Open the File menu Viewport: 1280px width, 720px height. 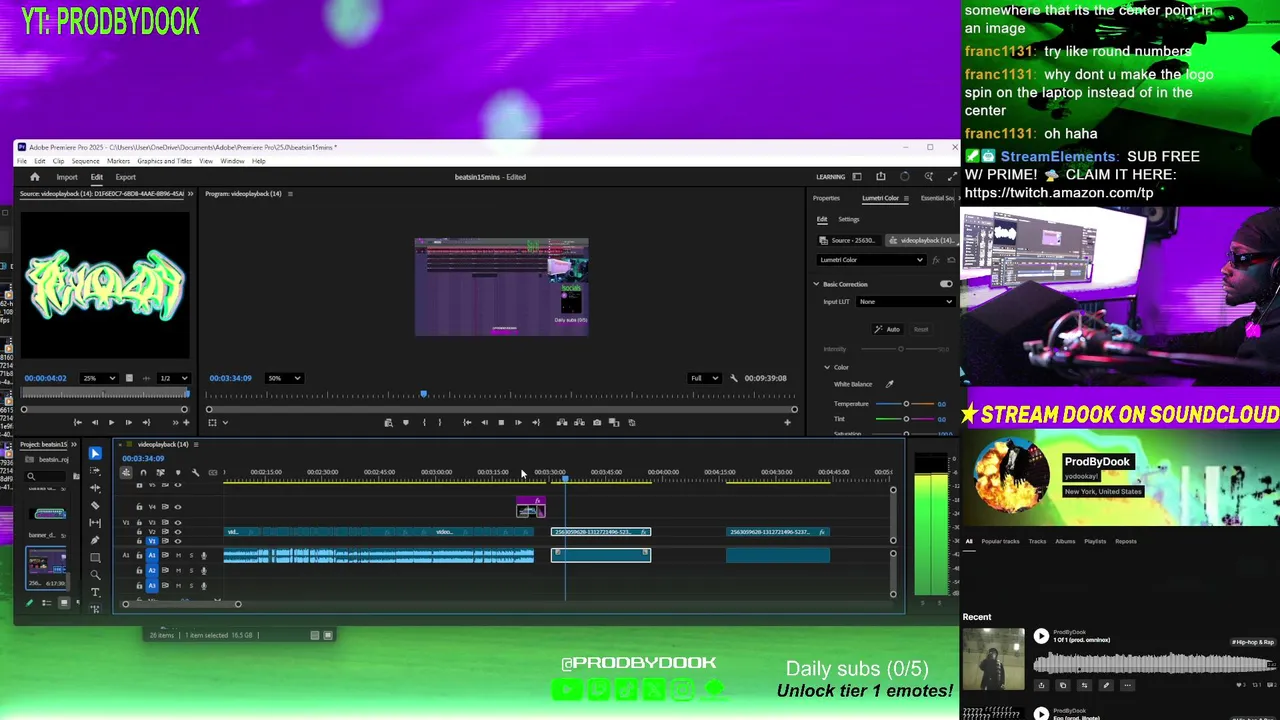point(21,161)
